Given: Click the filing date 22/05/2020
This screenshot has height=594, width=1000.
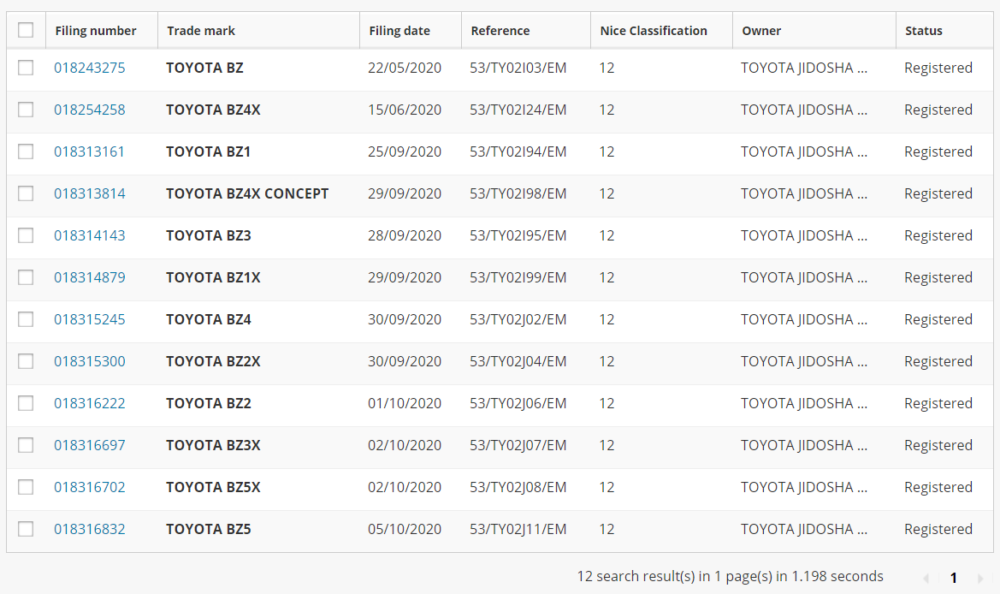Looking at the screenshot, I should click(404, 68).
